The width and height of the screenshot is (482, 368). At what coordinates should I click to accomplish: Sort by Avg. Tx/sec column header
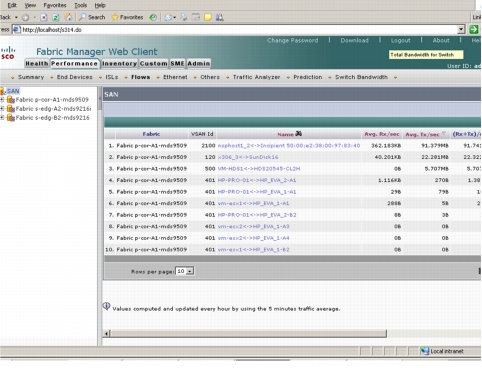click(x=422, y=134)
